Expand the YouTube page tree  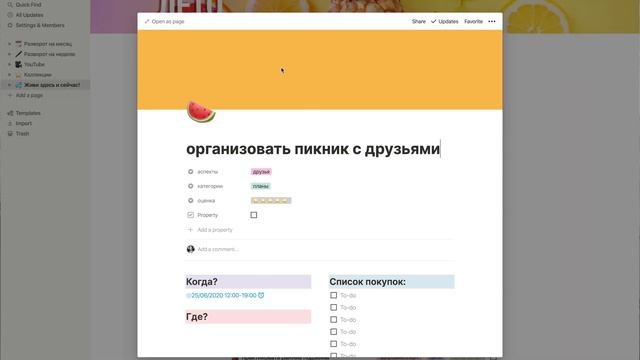coord(9,64)
